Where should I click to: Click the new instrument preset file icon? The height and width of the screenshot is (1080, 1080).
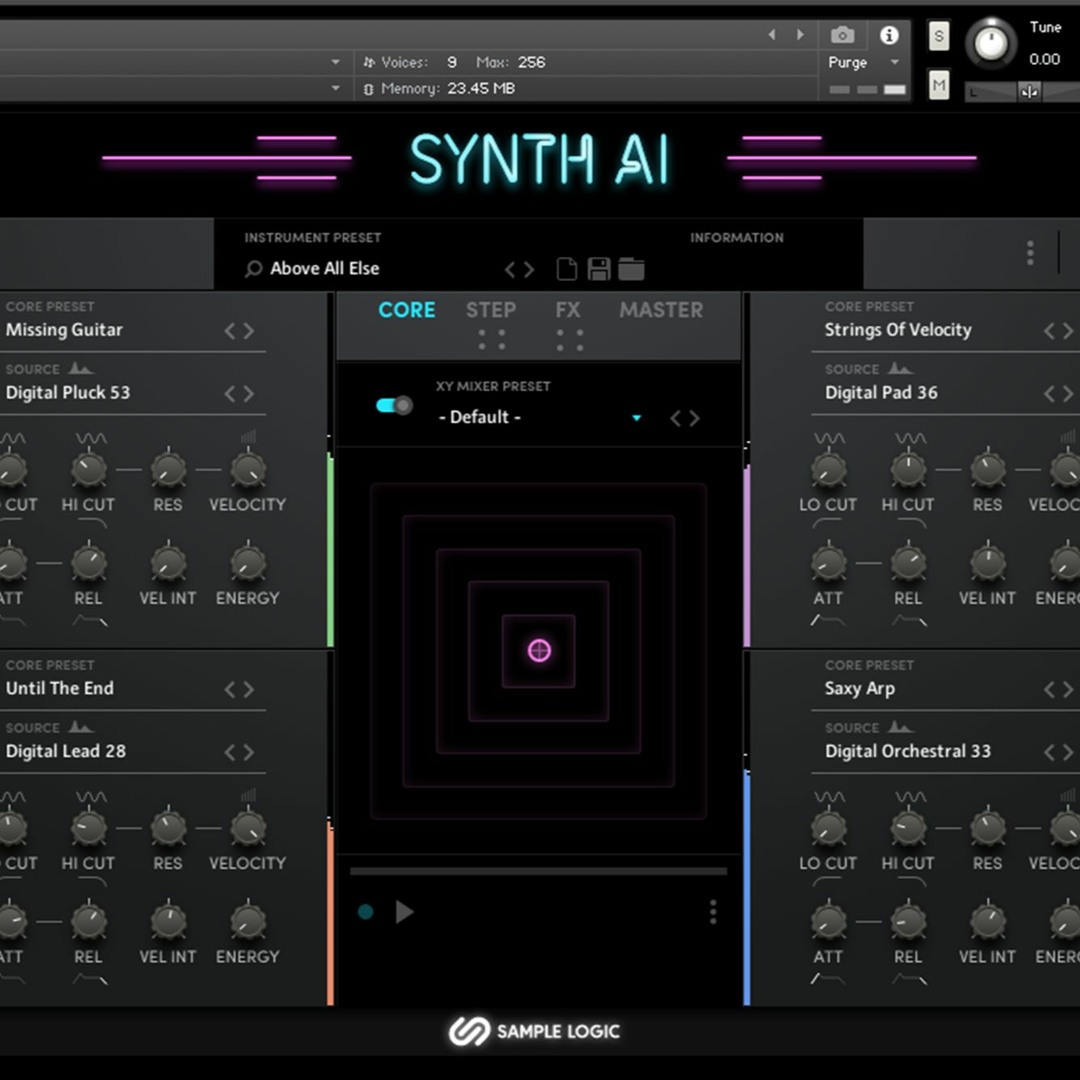point(567,268)
